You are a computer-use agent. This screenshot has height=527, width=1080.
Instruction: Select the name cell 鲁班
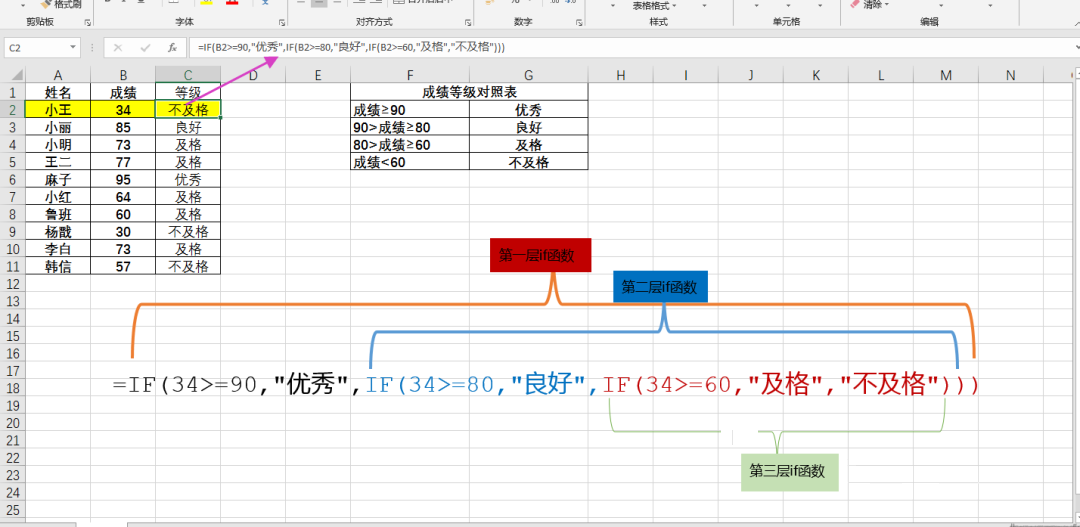coord(58,214)
